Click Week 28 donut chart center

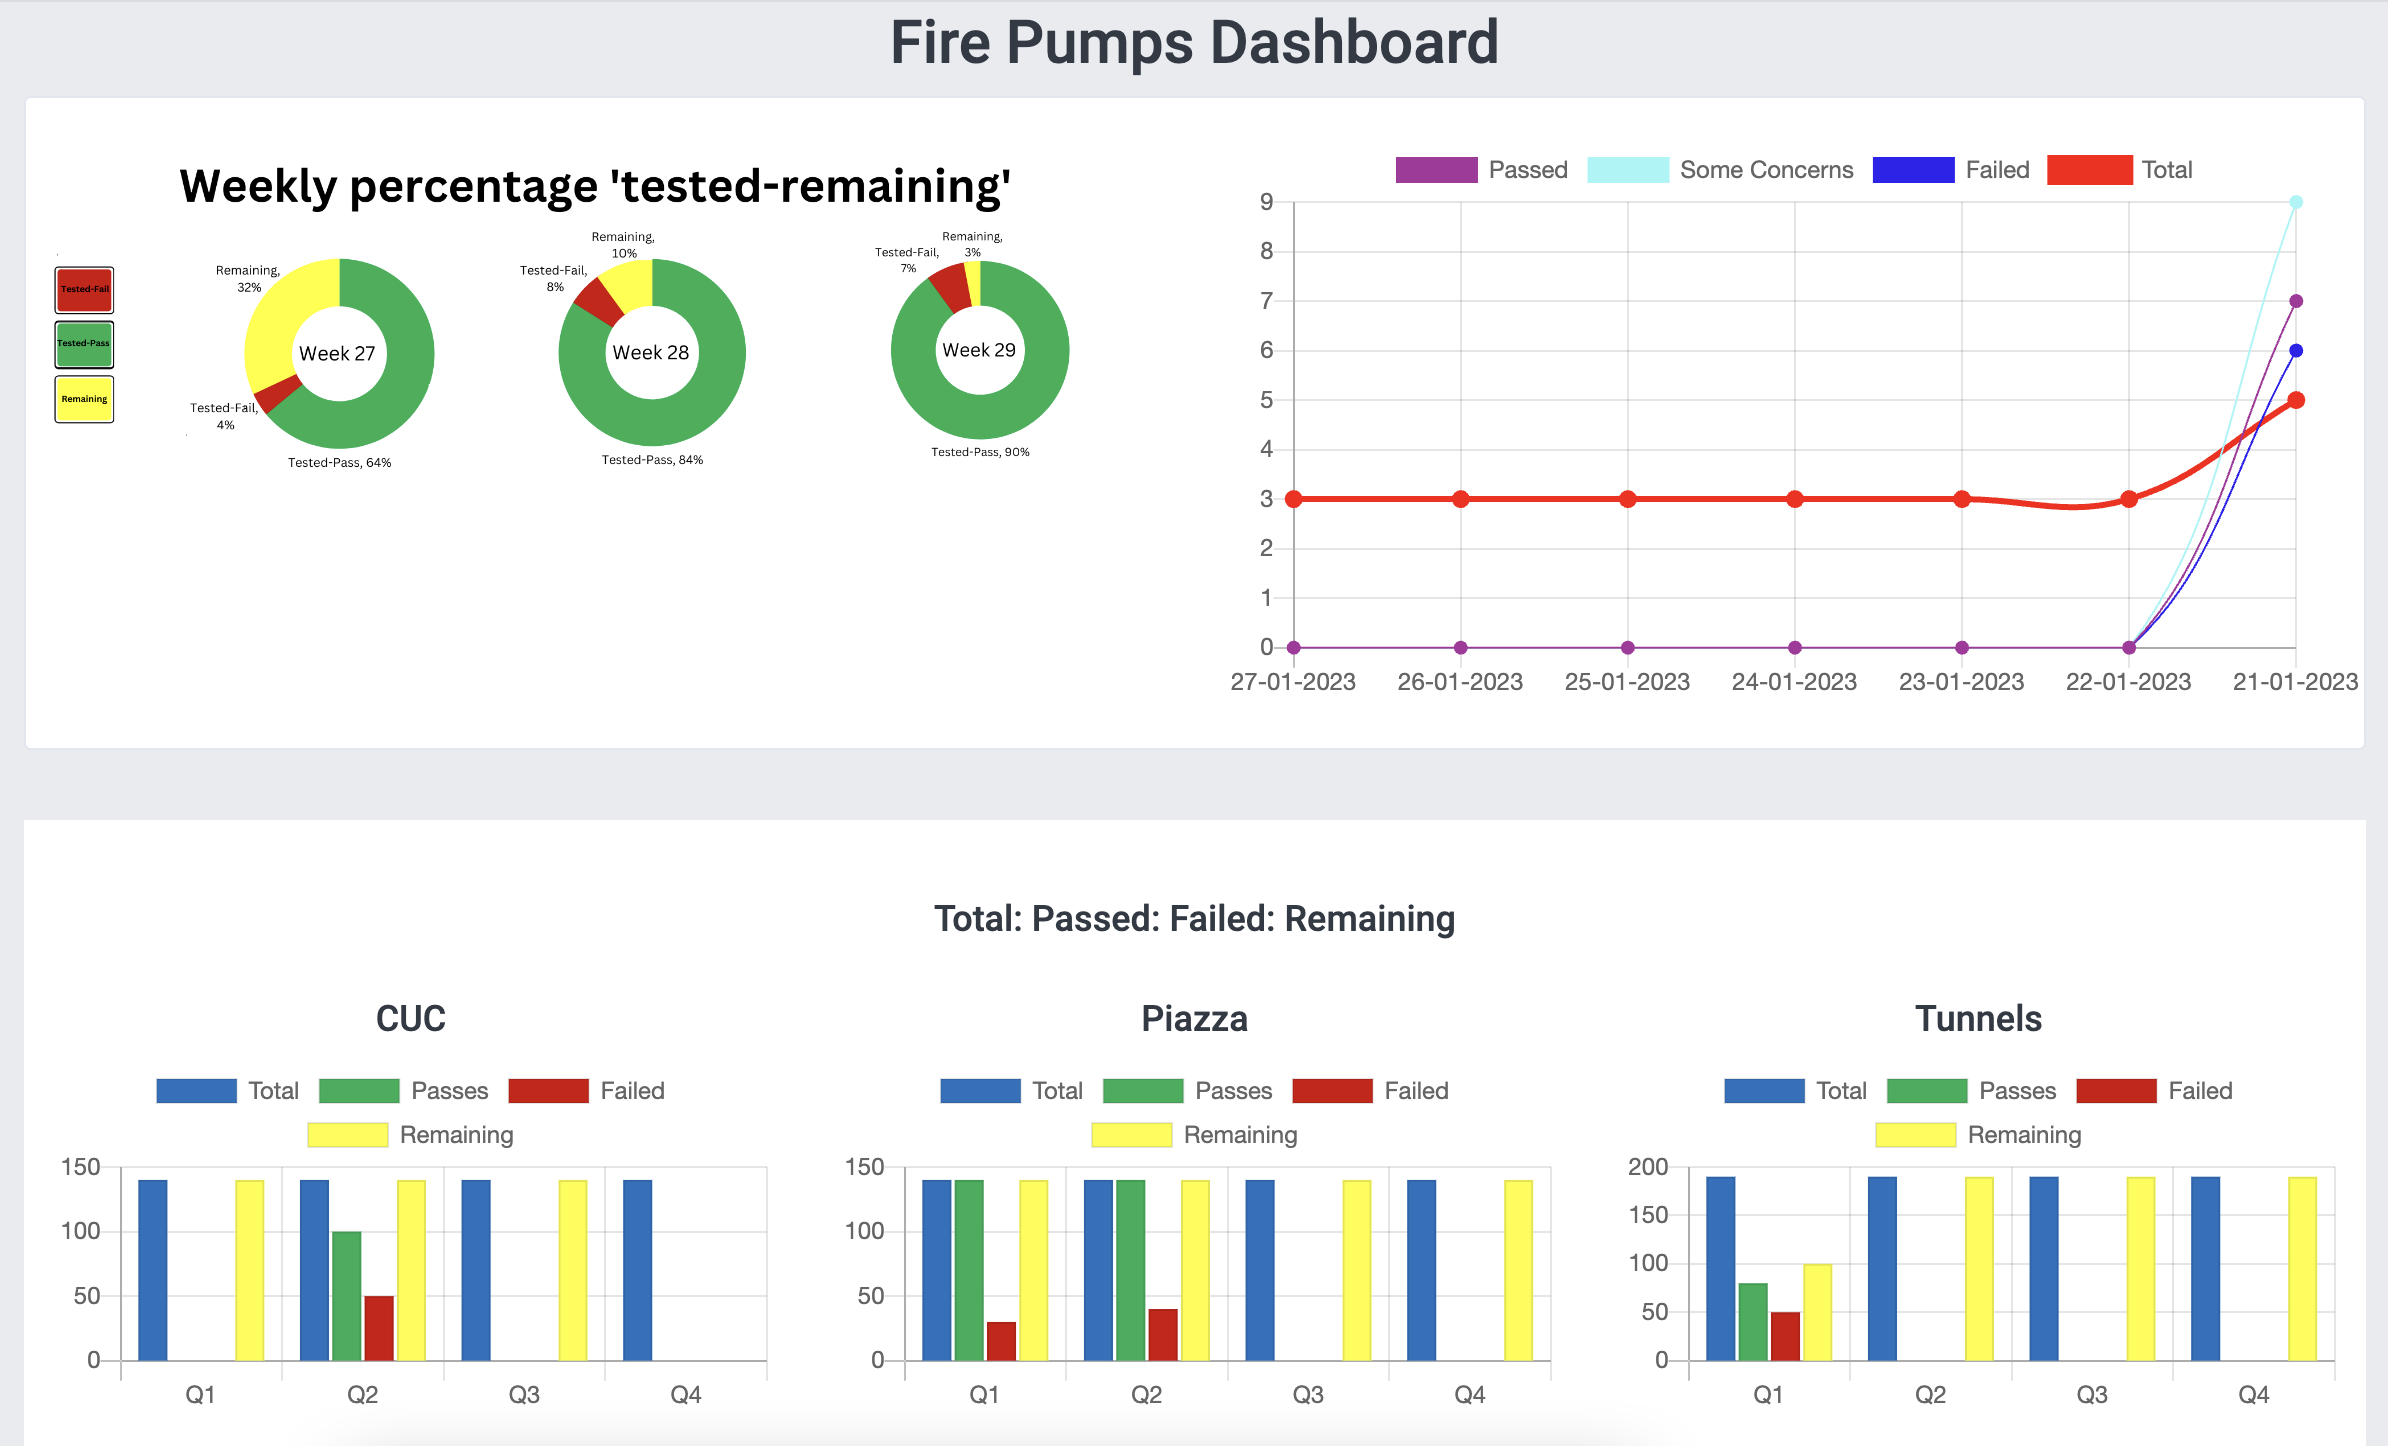pos(651,352)
